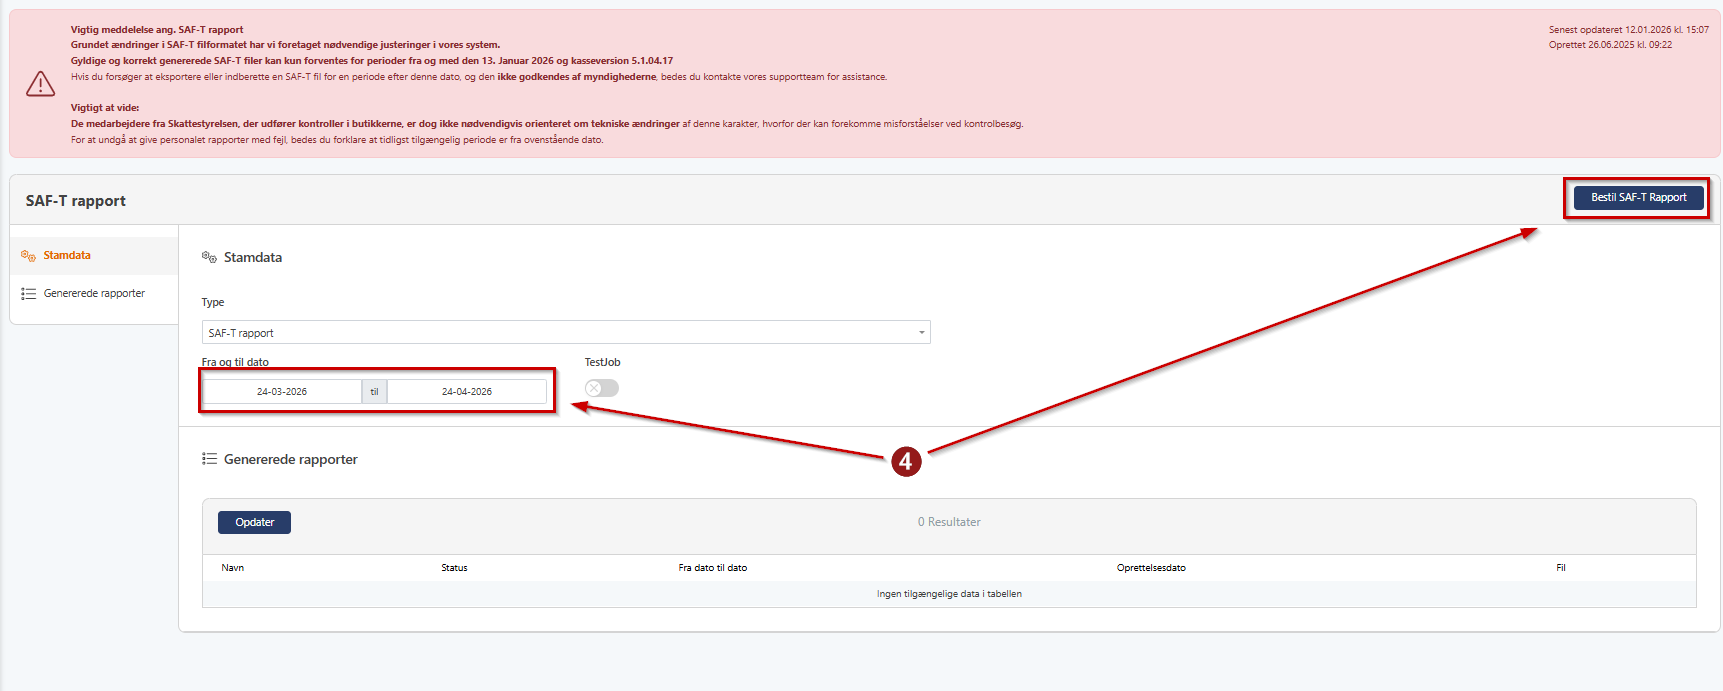Click the gears icon beside Stamdata in sidebar

(x=28, y=256)
